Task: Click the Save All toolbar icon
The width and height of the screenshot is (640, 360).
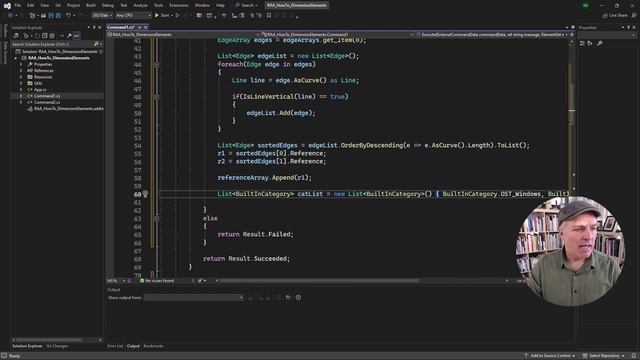Action: pyautogui.click(x=58, y=16)
